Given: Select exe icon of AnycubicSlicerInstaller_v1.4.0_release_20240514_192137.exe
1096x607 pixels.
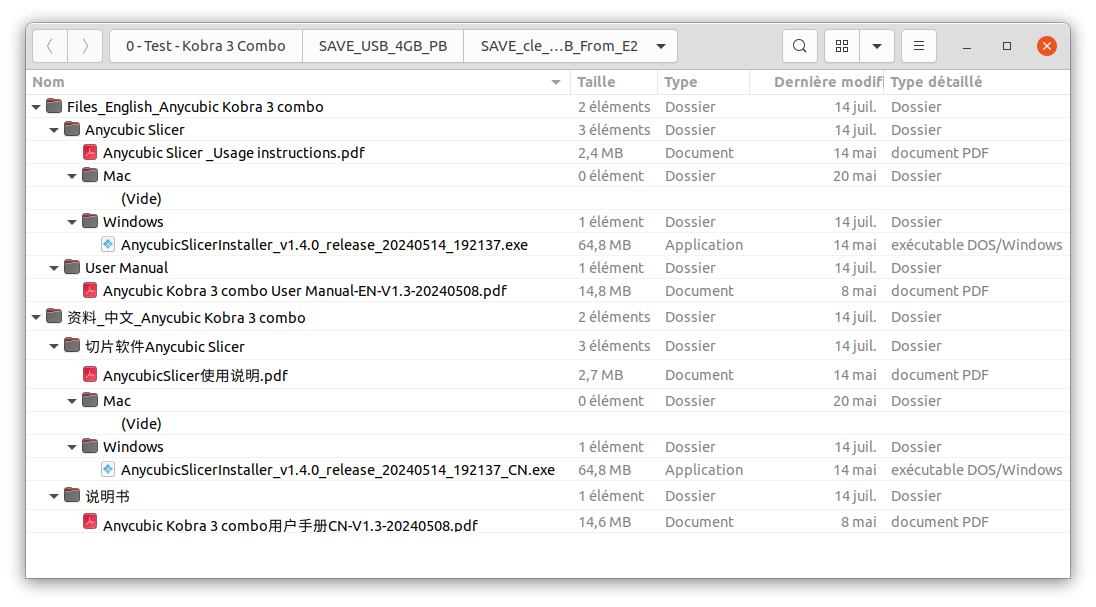Looking at the screenshot, I should point(108,244).
